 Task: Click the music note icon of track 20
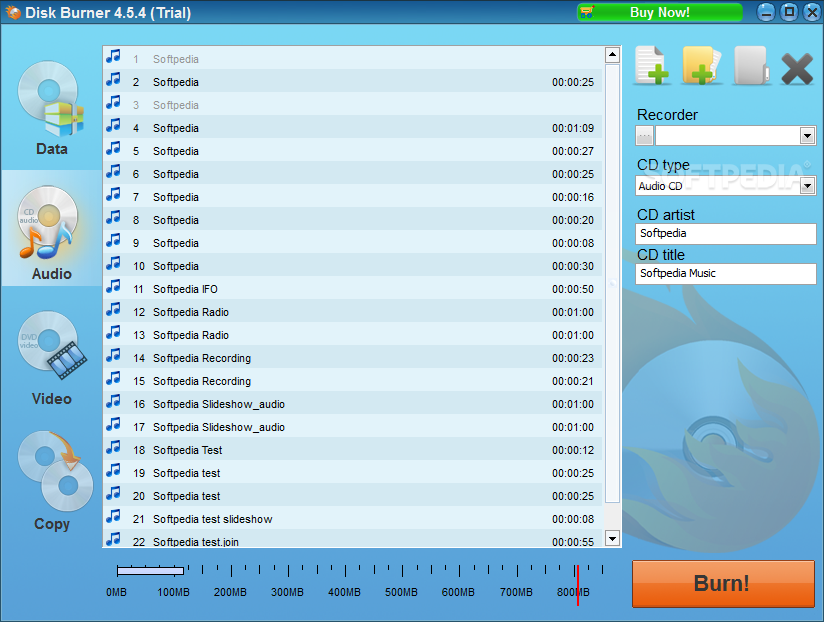tap(113, 493)
